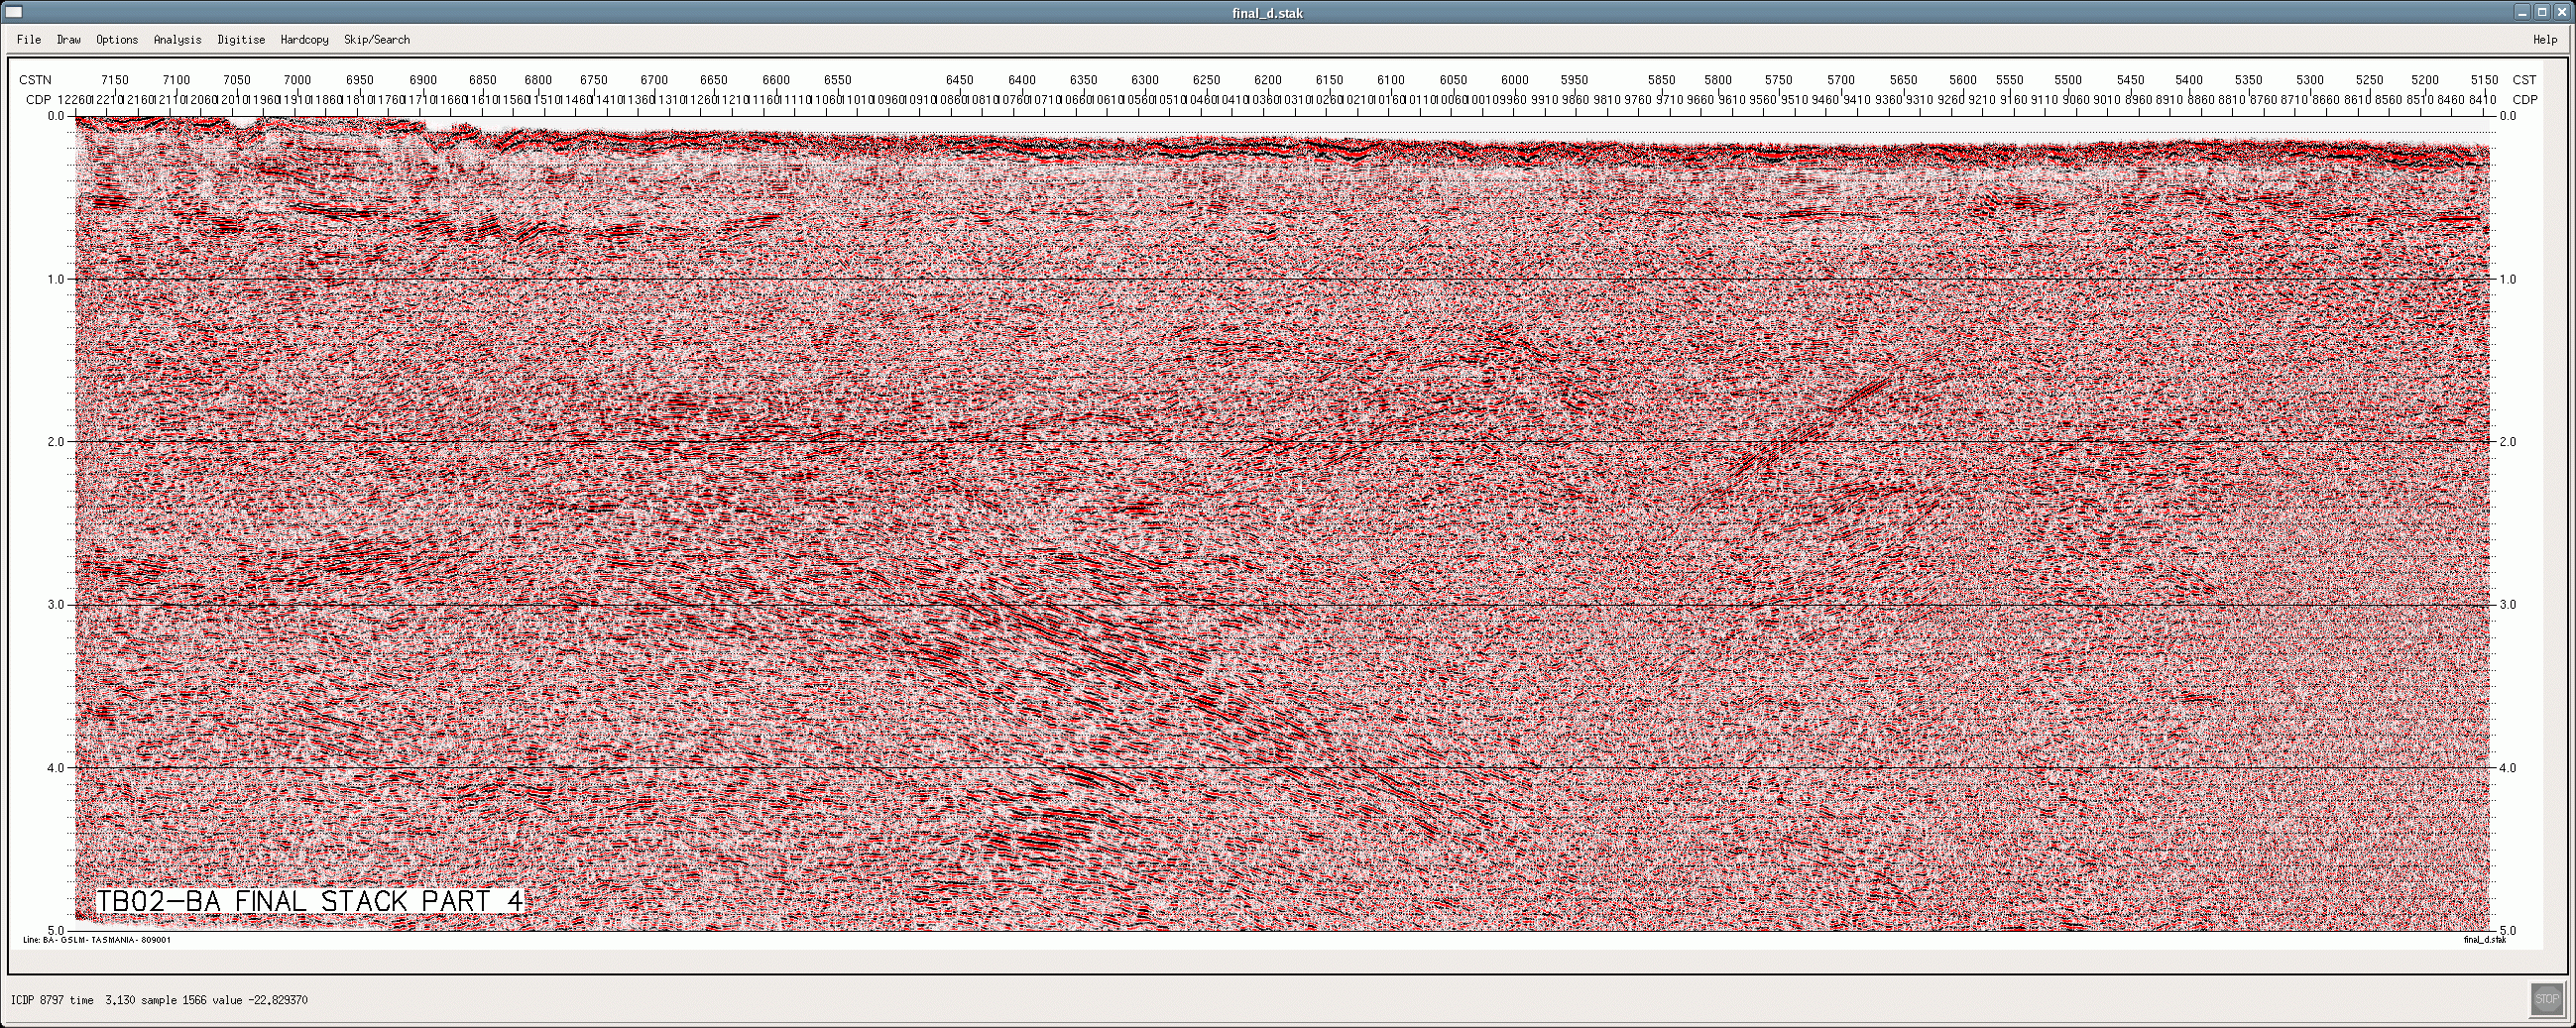This screenshot has height=1028, width=2576.
Task: Open the Hardcopy menu
Action: 304,40
